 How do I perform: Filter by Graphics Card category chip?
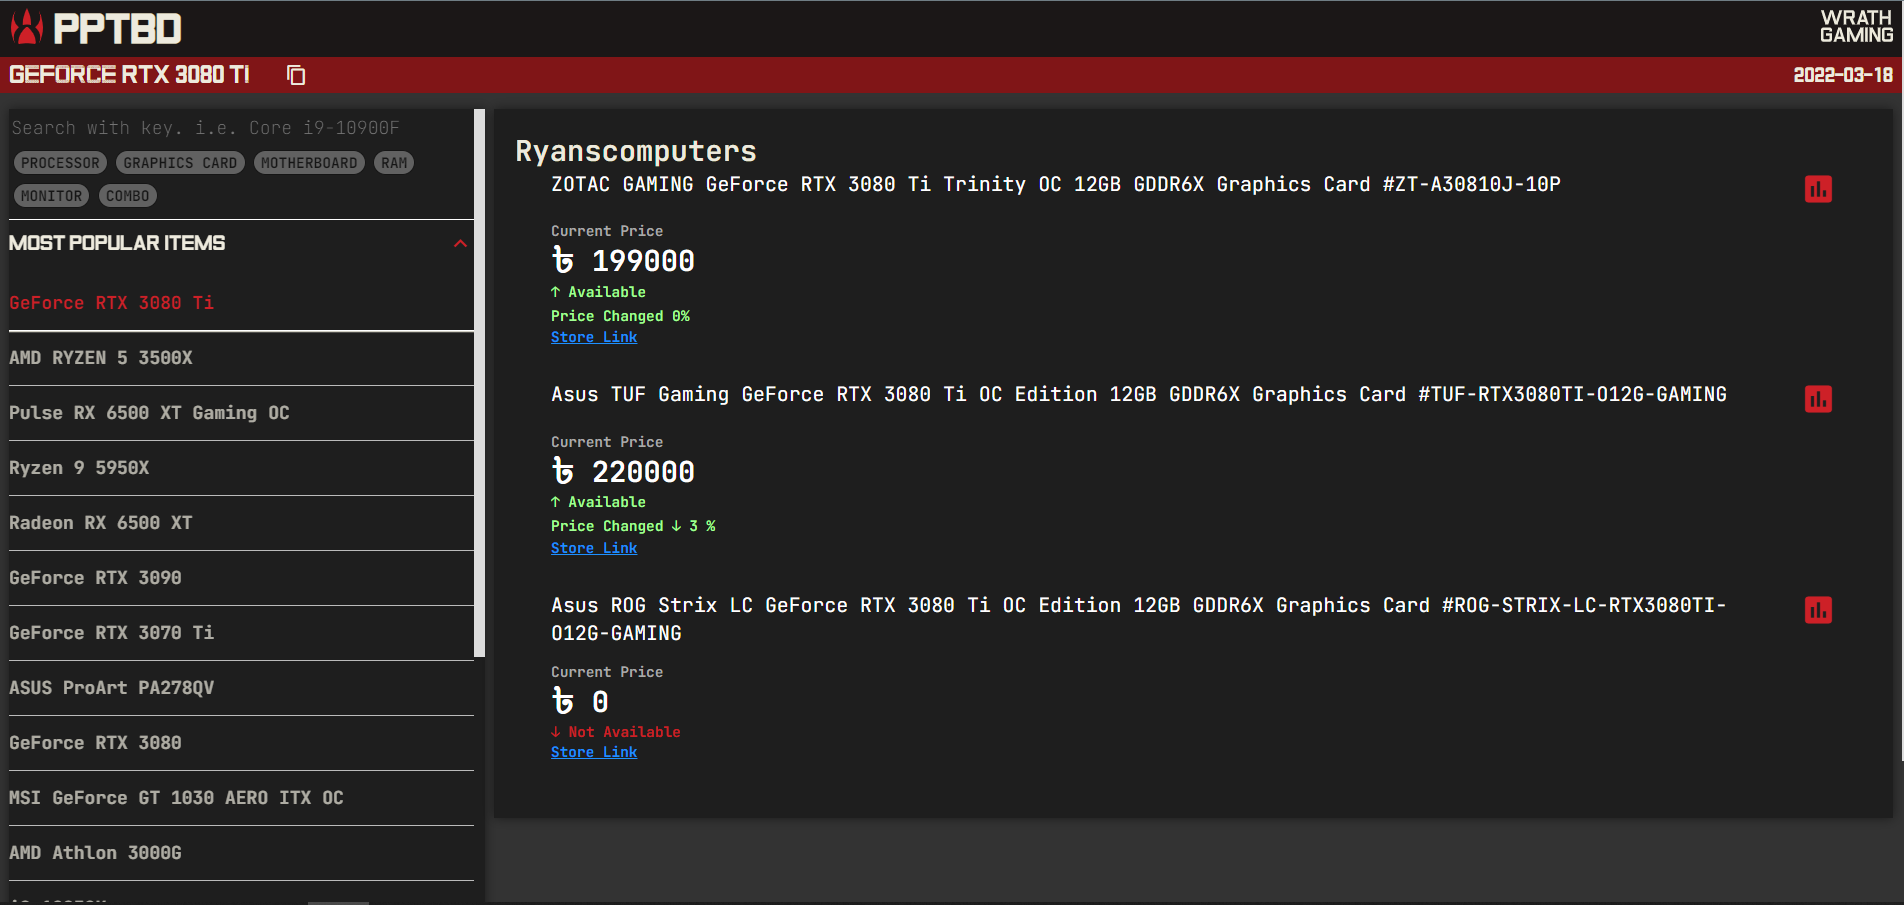point(180,163)
